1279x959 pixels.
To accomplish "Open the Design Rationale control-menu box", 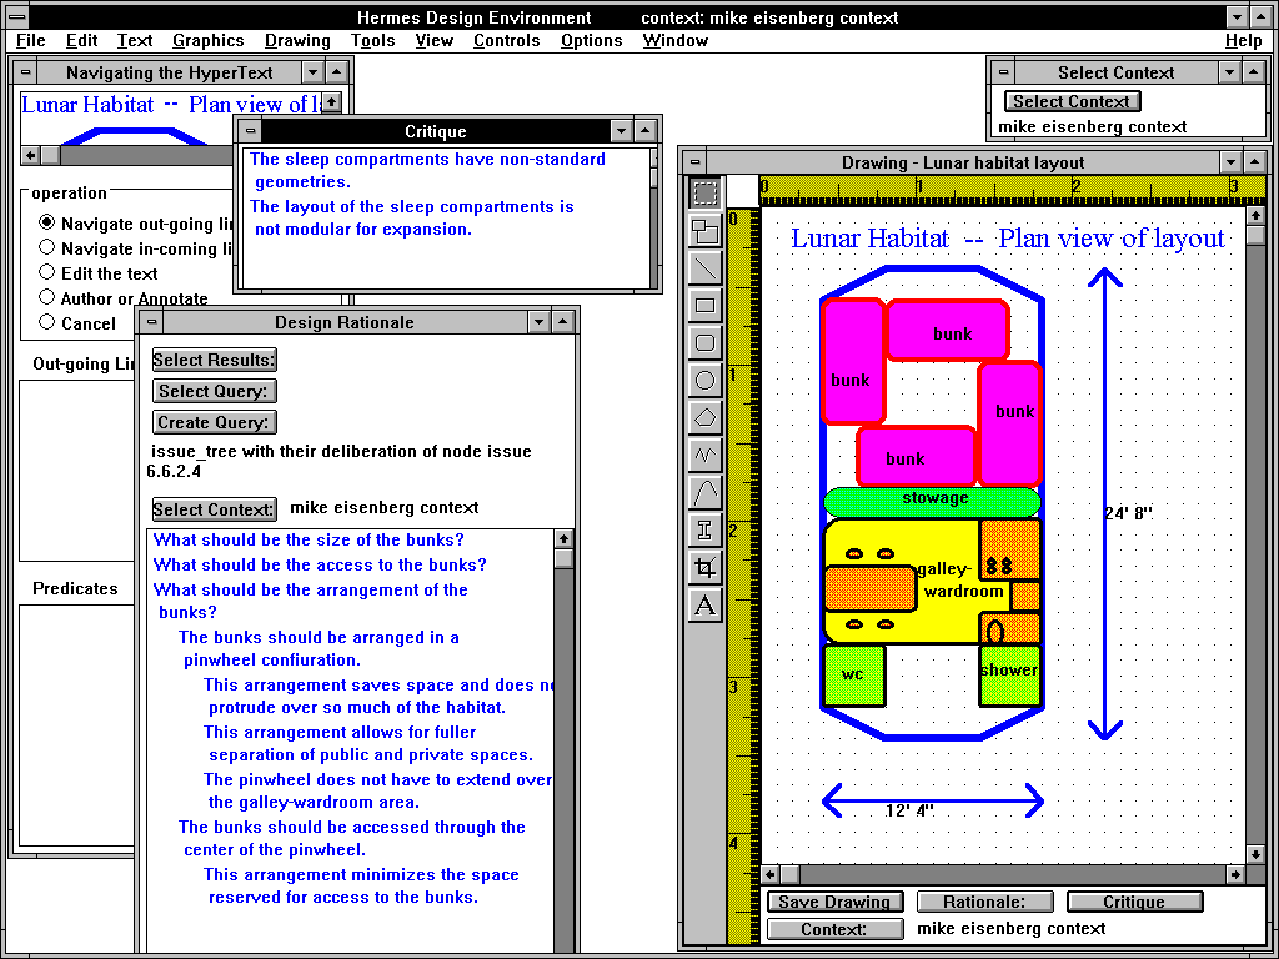I will 152,322.
